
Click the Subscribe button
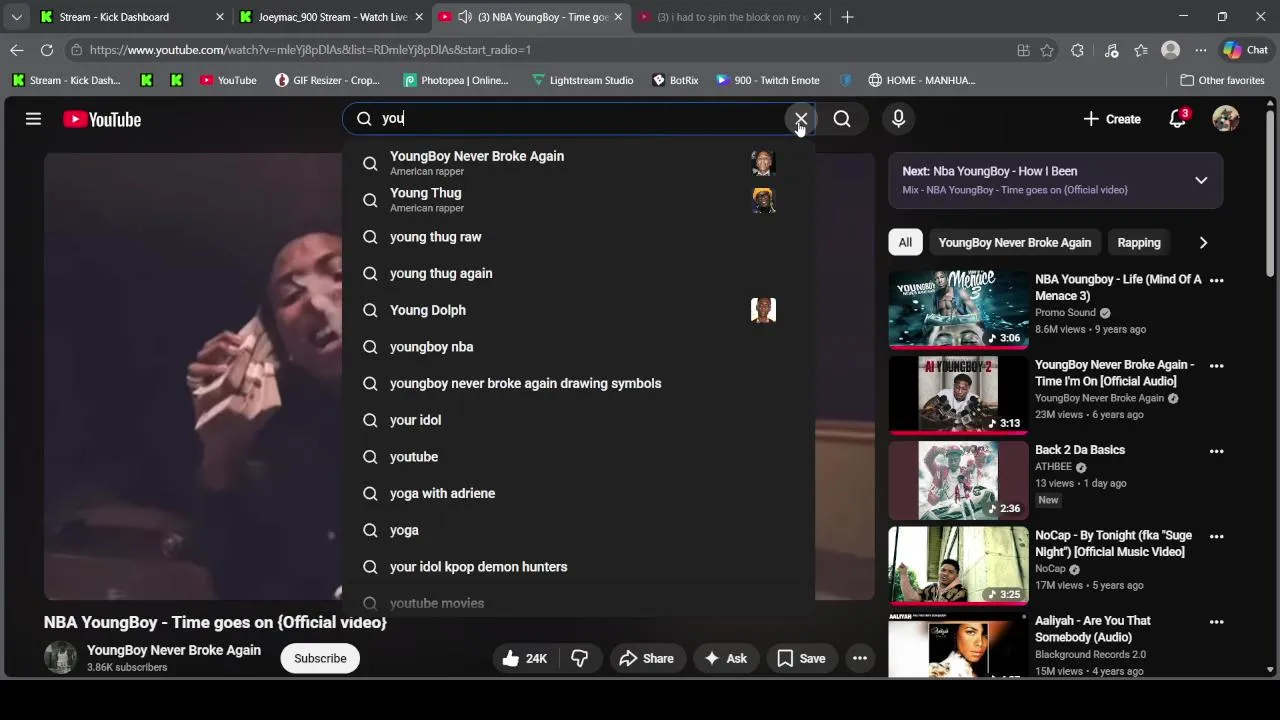coord(320,658)
